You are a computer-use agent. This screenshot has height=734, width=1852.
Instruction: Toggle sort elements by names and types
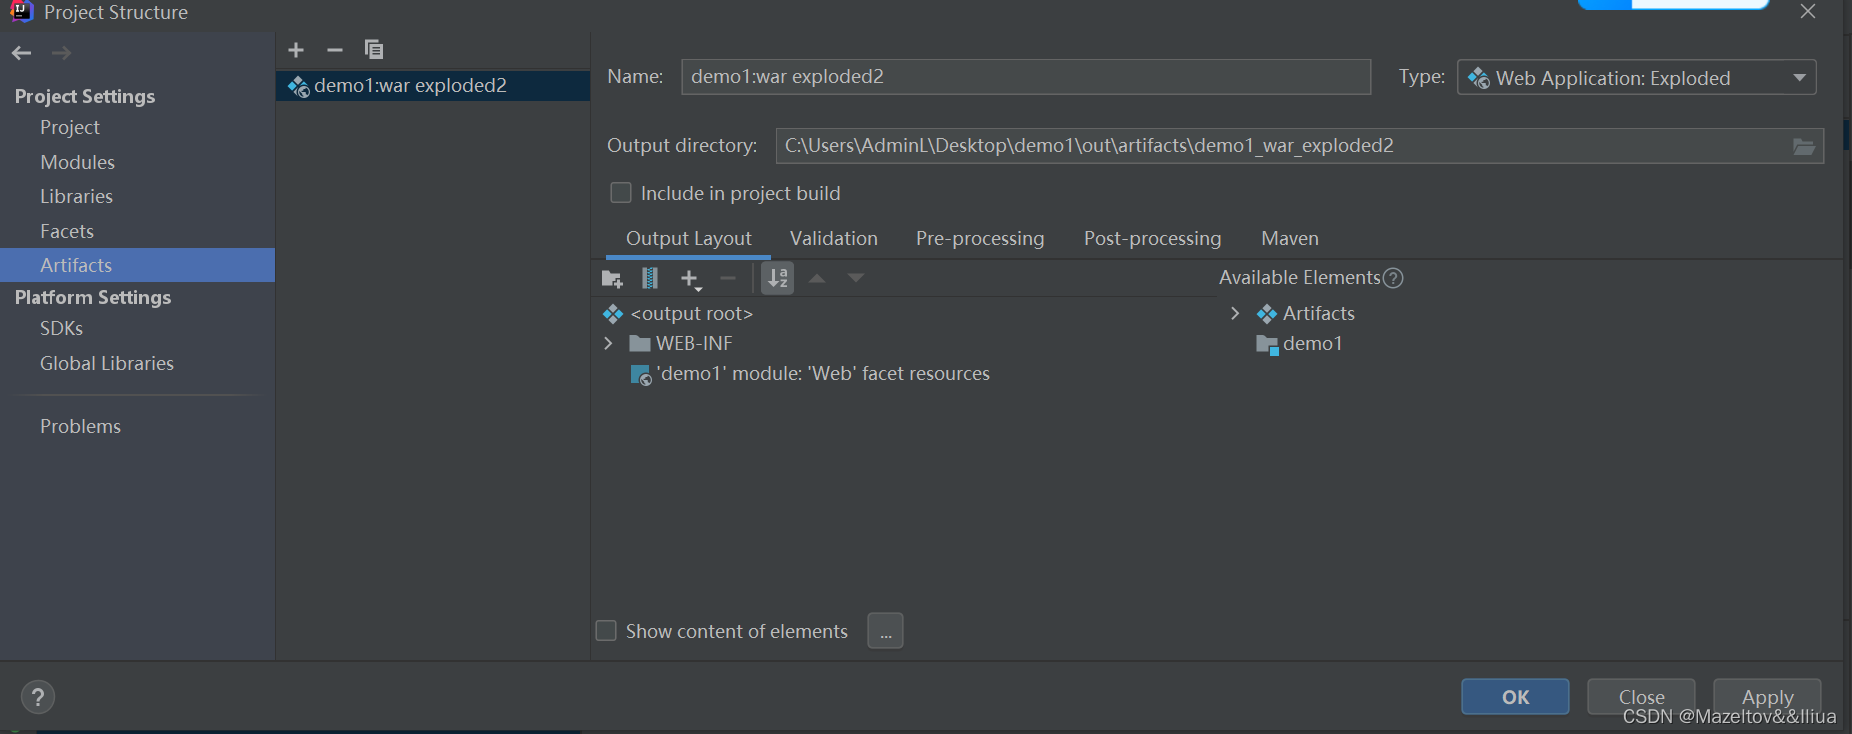coord(778,278)
